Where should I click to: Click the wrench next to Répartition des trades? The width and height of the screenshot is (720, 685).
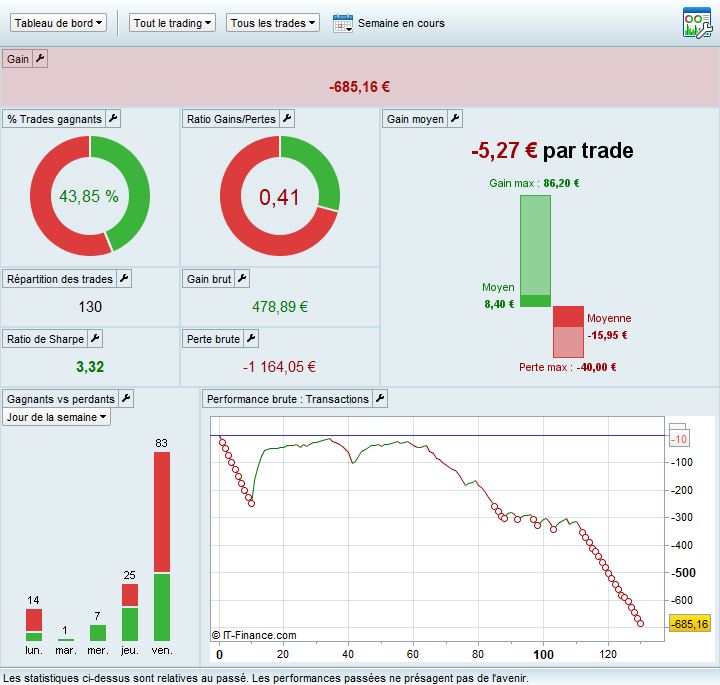[124, 278]
